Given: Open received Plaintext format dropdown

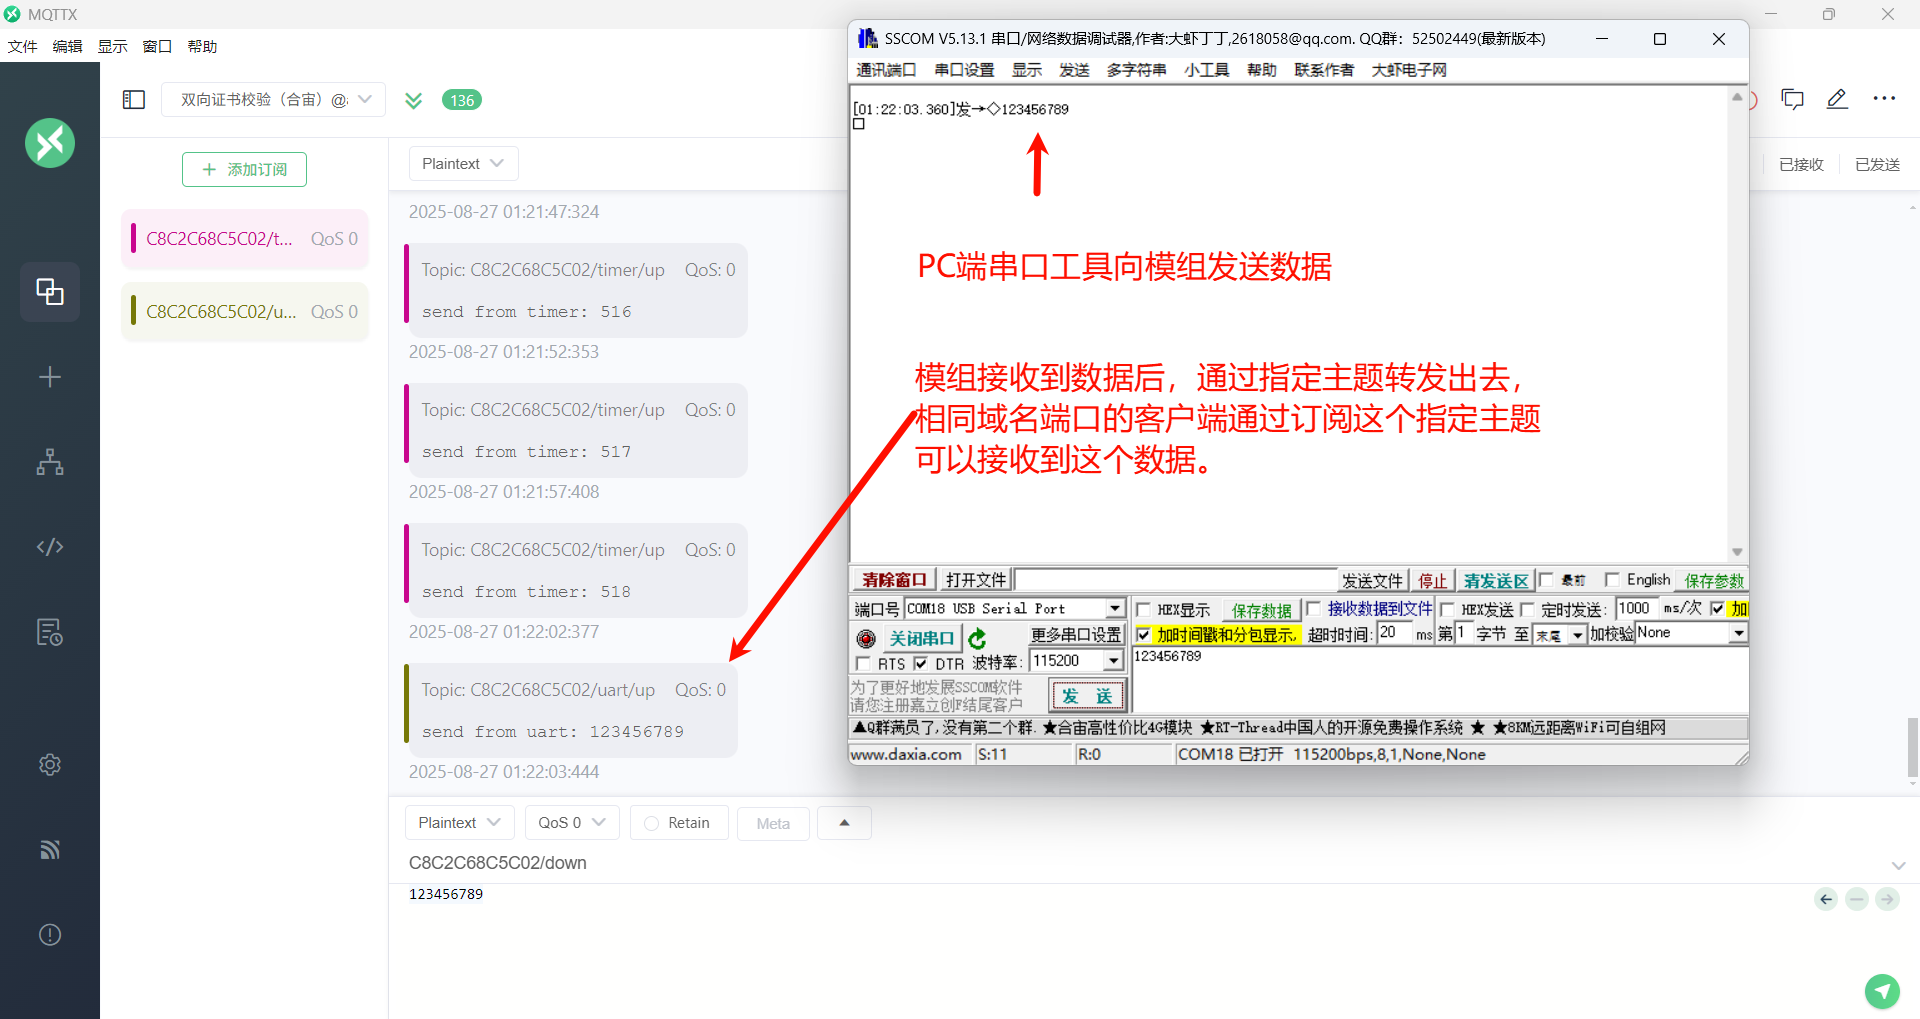Looking at the screenshot, I should (463, 164).
